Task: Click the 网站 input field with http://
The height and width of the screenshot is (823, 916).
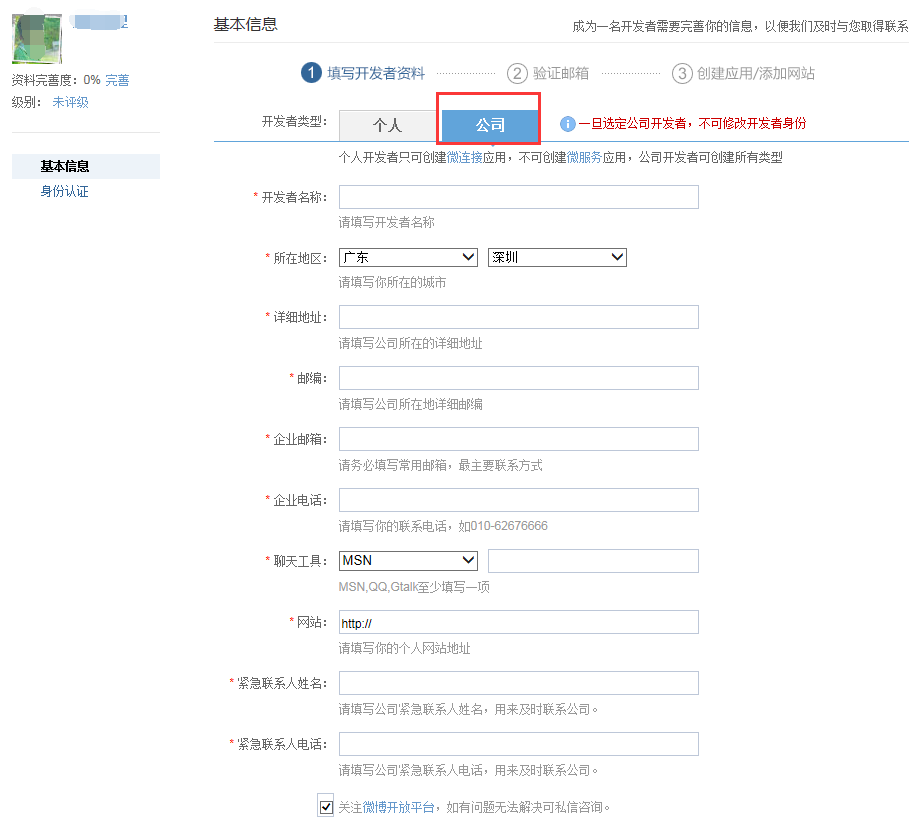Action: point(518,622)
